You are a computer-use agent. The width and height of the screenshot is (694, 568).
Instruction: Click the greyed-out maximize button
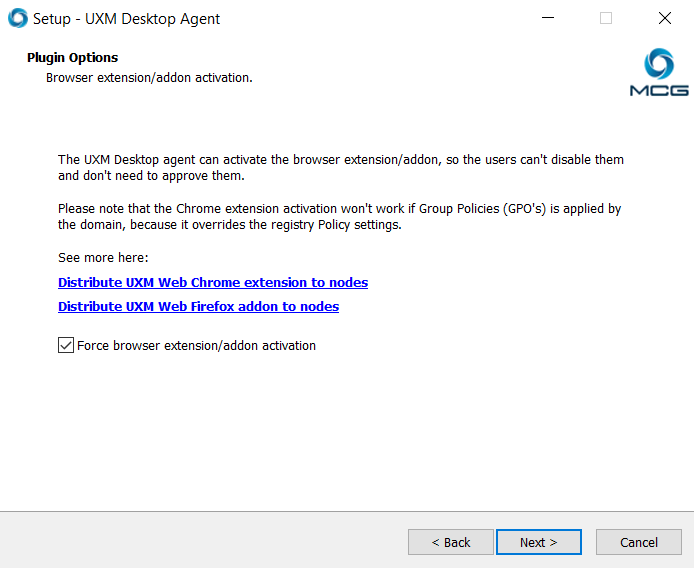pyautogui.click(x=606, y=18)
